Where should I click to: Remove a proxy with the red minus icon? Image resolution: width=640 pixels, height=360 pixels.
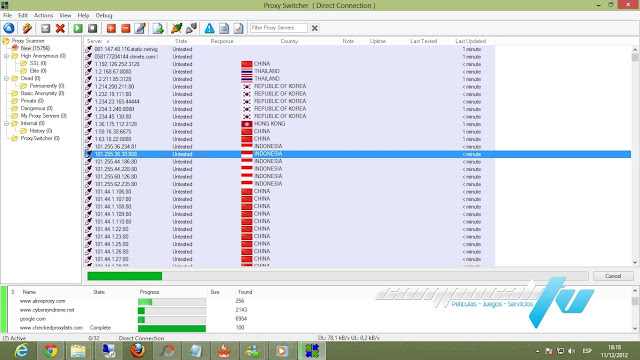126,28
